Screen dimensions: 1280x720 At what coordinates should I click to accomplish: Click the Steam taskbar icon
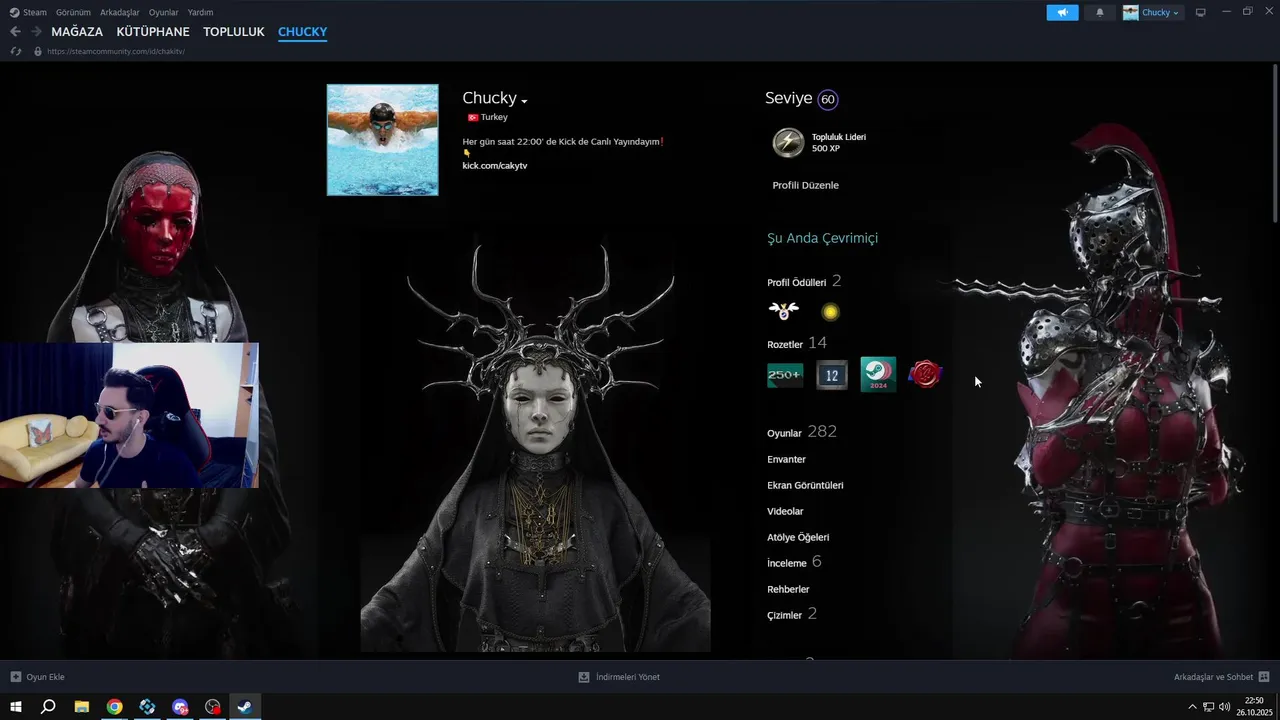coord(245,706)
